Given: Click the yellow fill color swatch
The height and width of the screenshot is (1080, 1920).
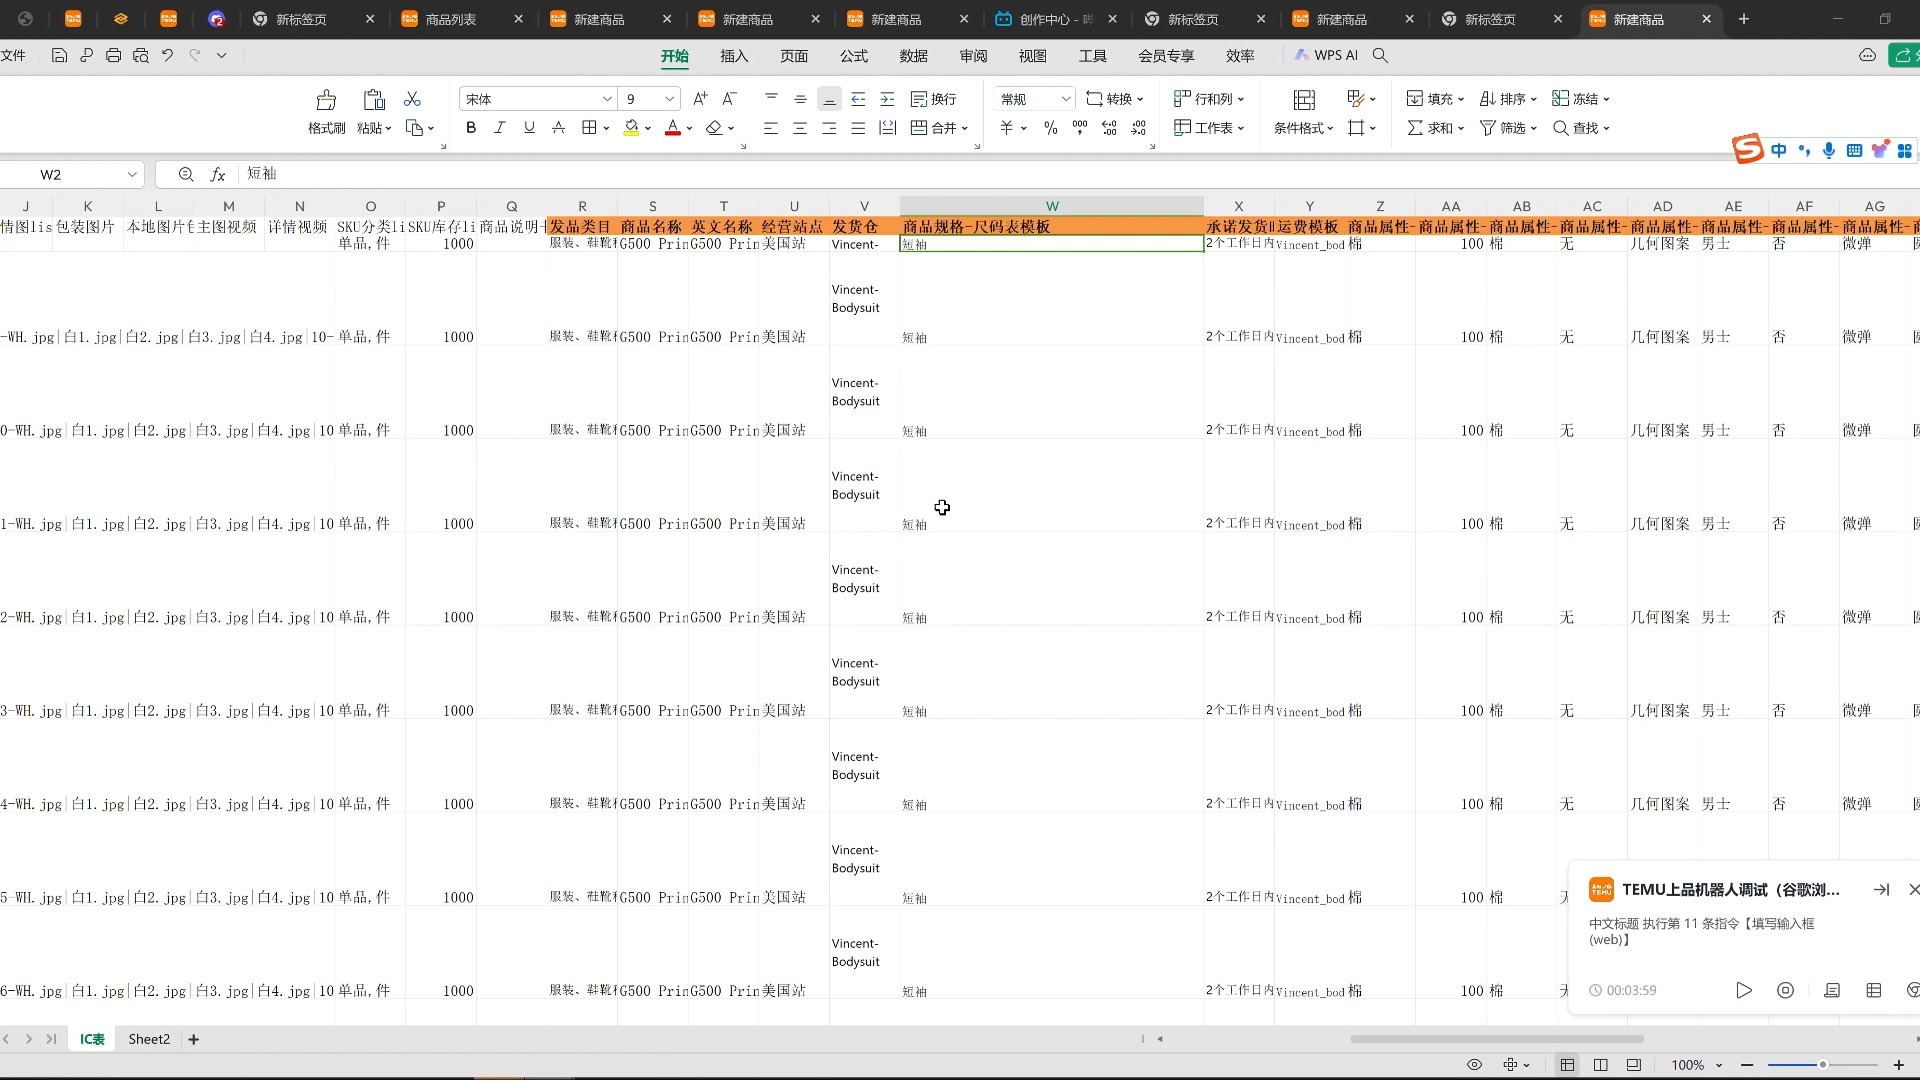Looking at the screenshot, I should (631, 128).
